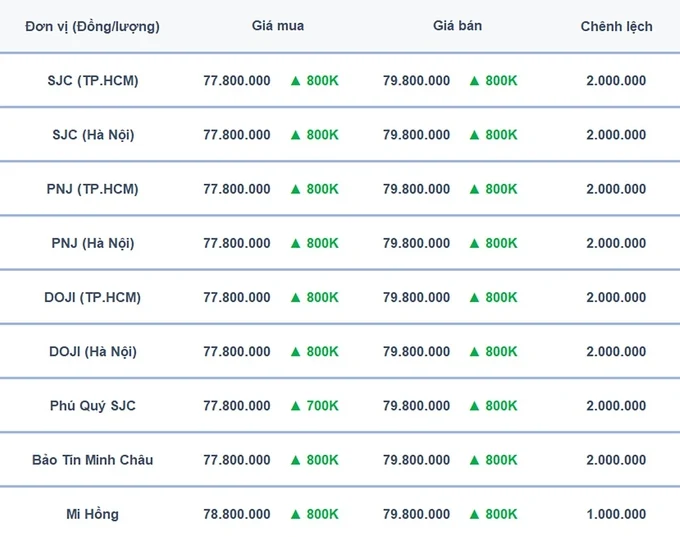Click SJC (Hà Nội) buy price 77.800.000
Screen dimensions: 680x537
pyautogui.click(x=237, y=135)
